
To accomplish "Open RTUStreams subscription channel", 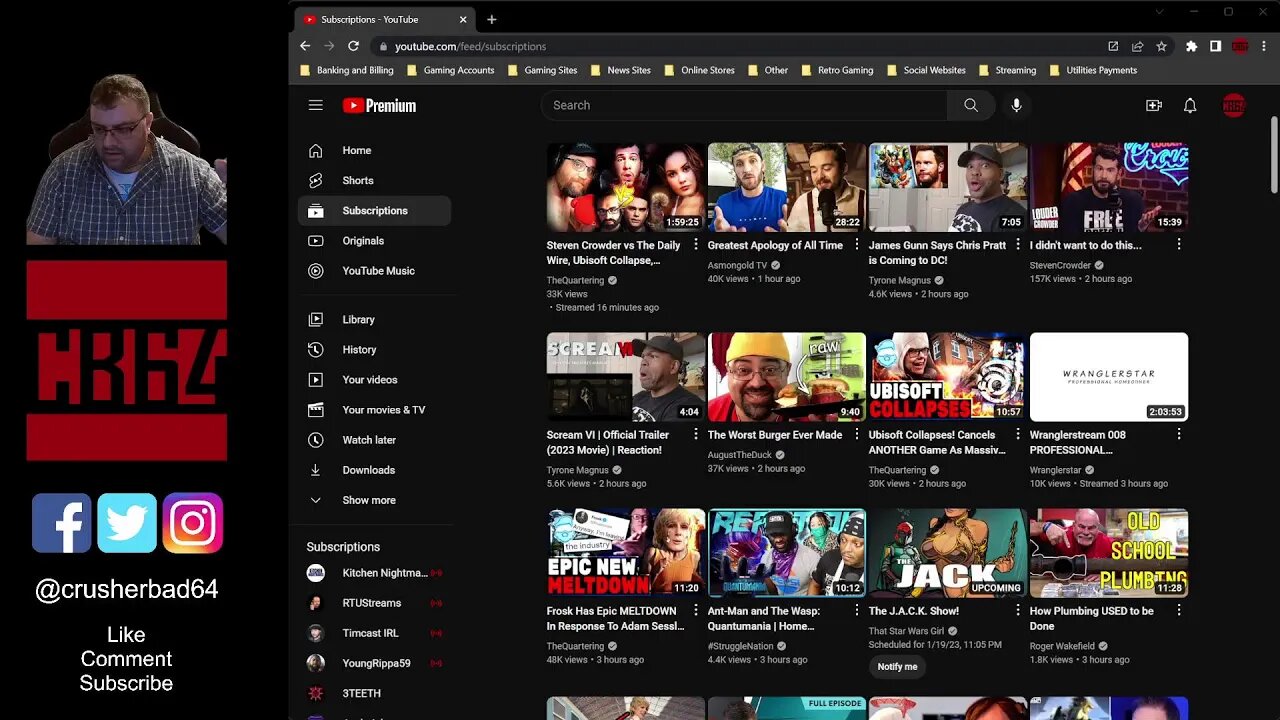I will tap(374, 603).
